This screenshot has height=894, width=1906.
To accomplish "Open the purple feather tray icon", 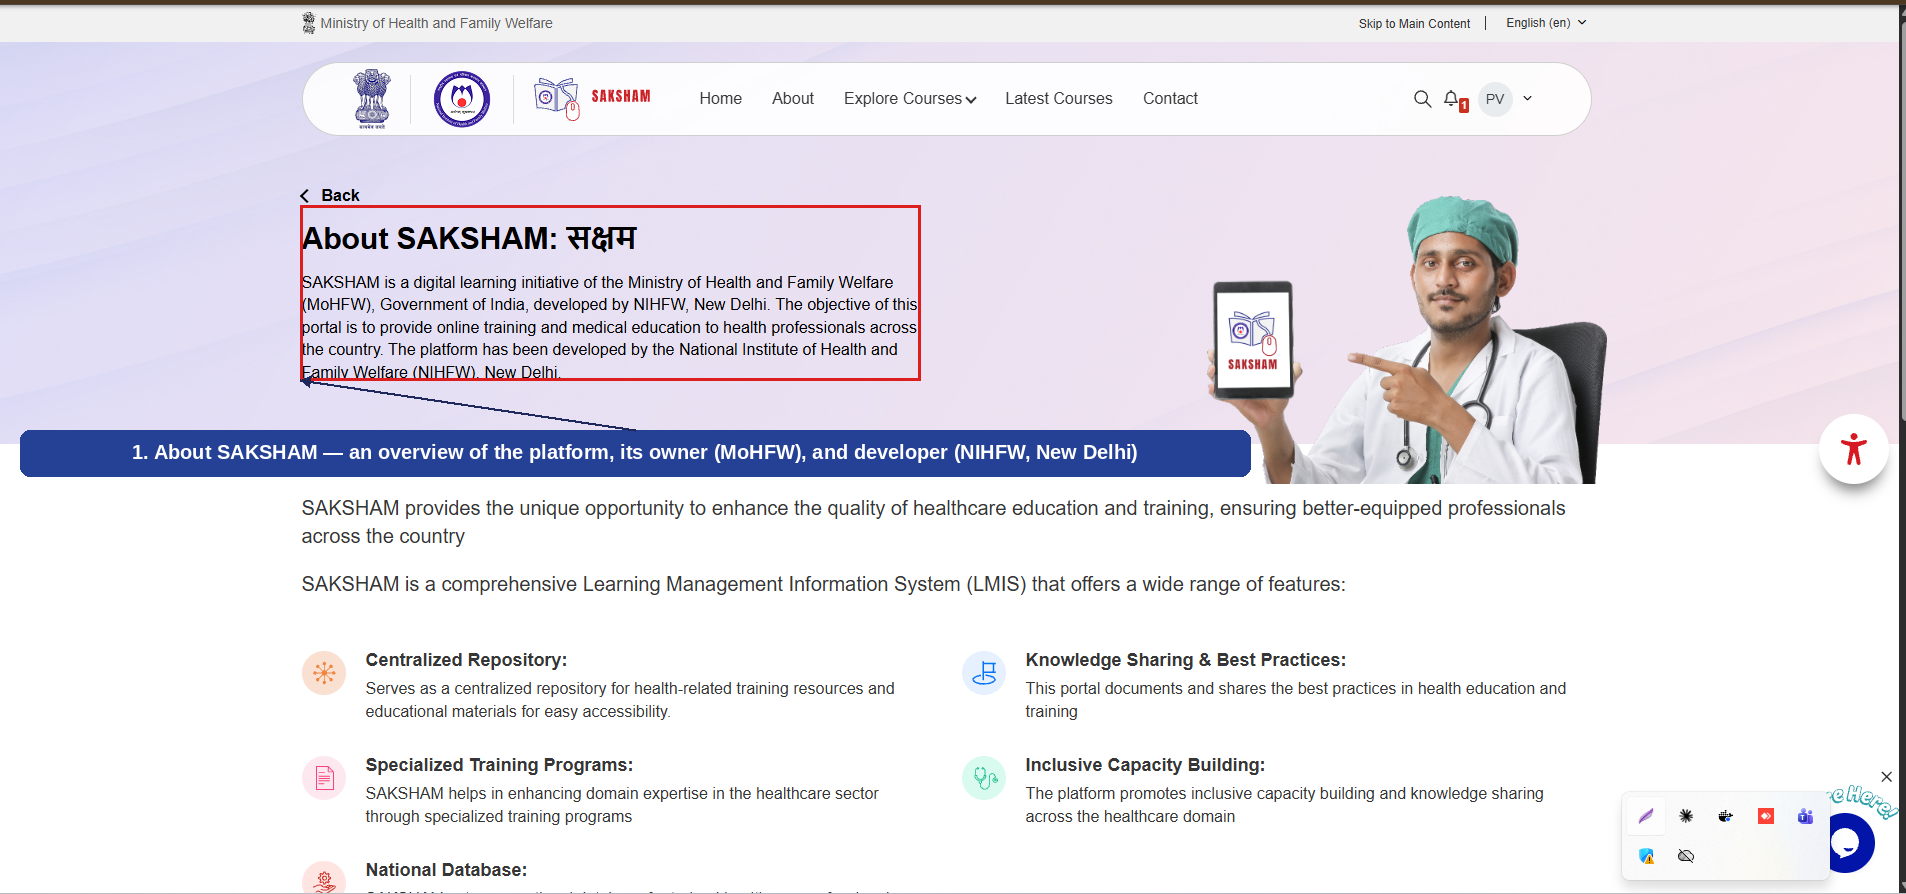I will coord(1646,816).
